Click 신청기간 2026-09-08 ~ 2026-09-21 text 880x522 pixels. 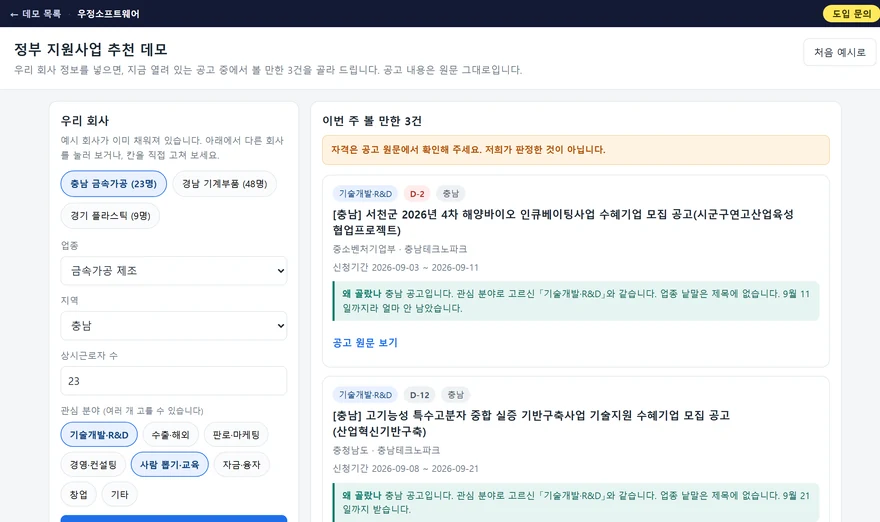(x=406, y=468)
